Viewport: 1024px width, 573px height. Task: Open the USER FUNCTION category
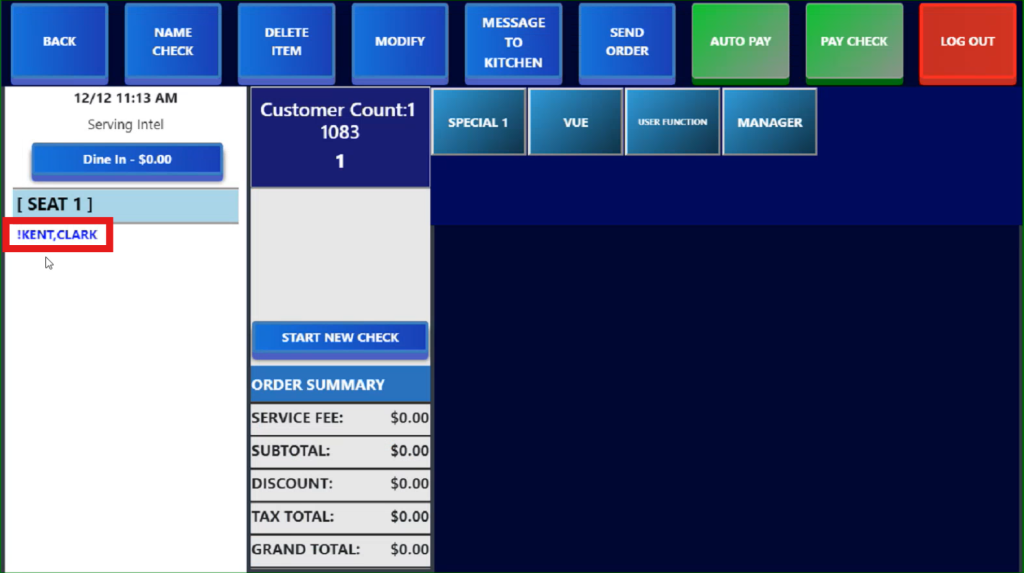tap(672, 122)
